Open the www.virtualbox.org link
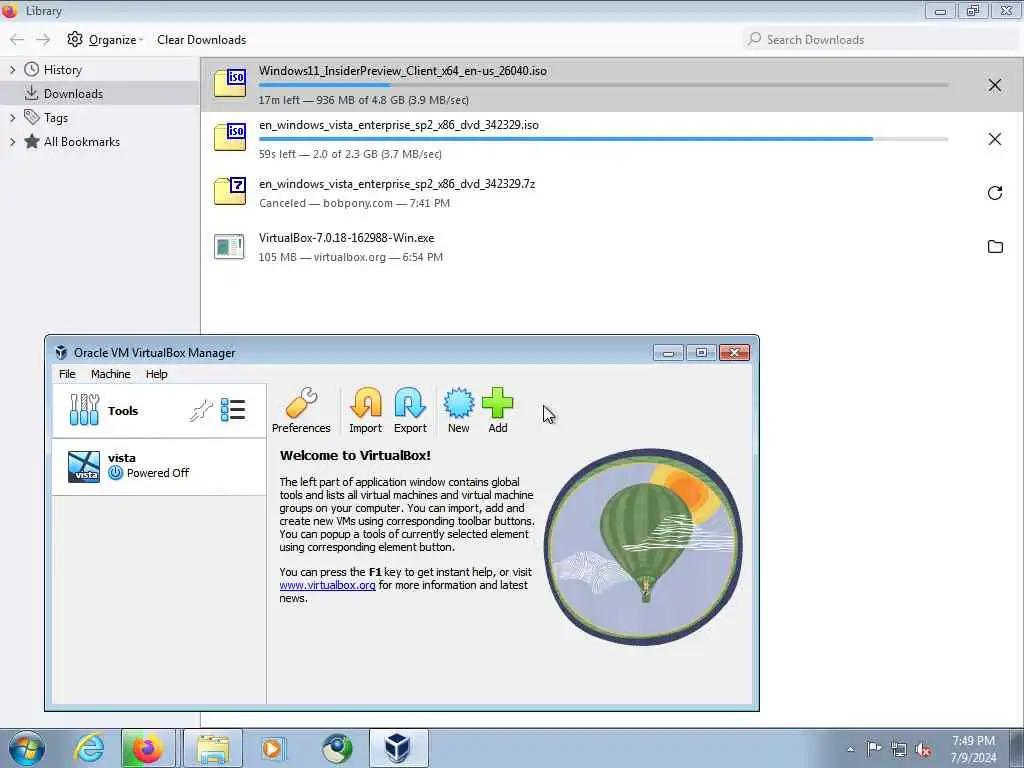1024x768 pixels. point(327,585)
